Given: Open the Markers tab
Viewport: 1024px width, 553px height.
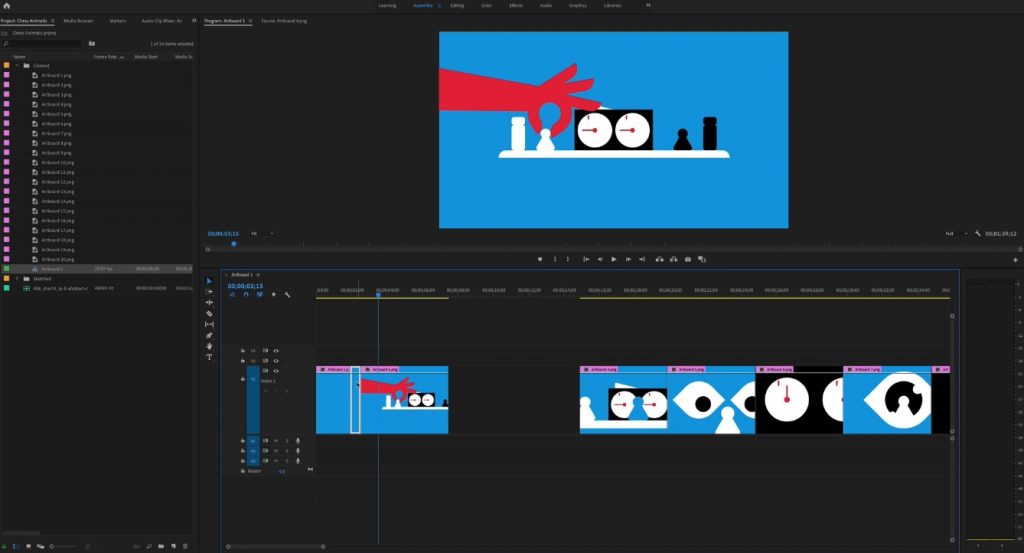Looking at the screenshot, I should 118,21.
